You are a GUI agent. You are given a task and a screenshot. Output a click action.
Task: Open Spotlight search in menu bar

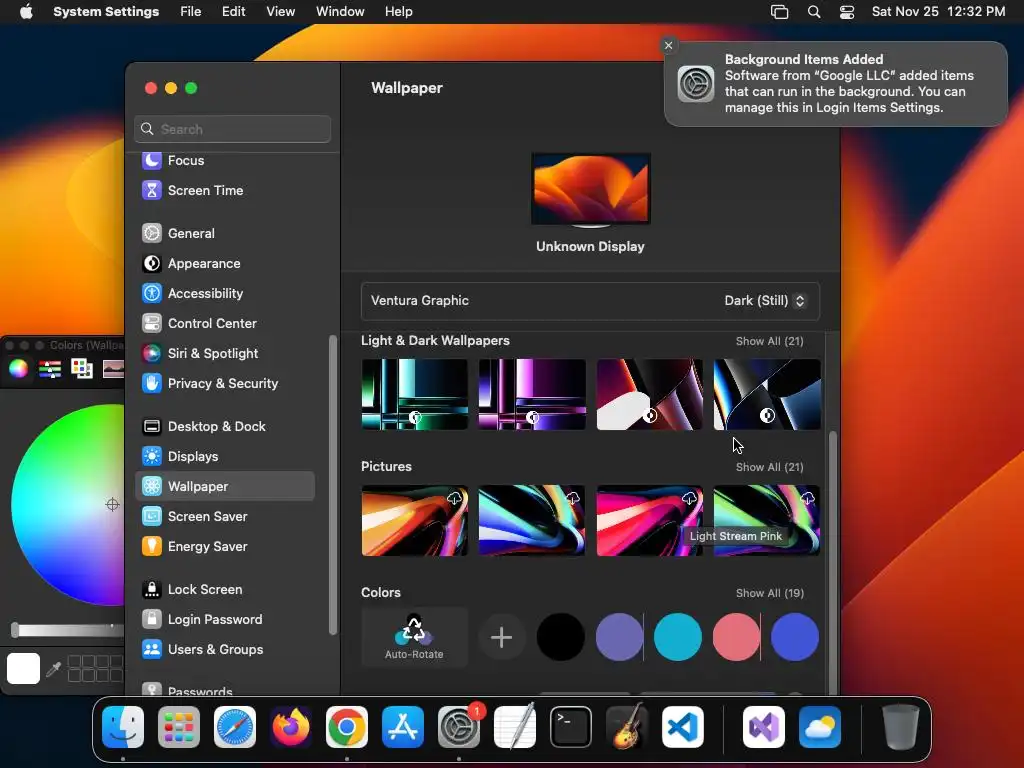pyautogui.click(x=814, y=12)
